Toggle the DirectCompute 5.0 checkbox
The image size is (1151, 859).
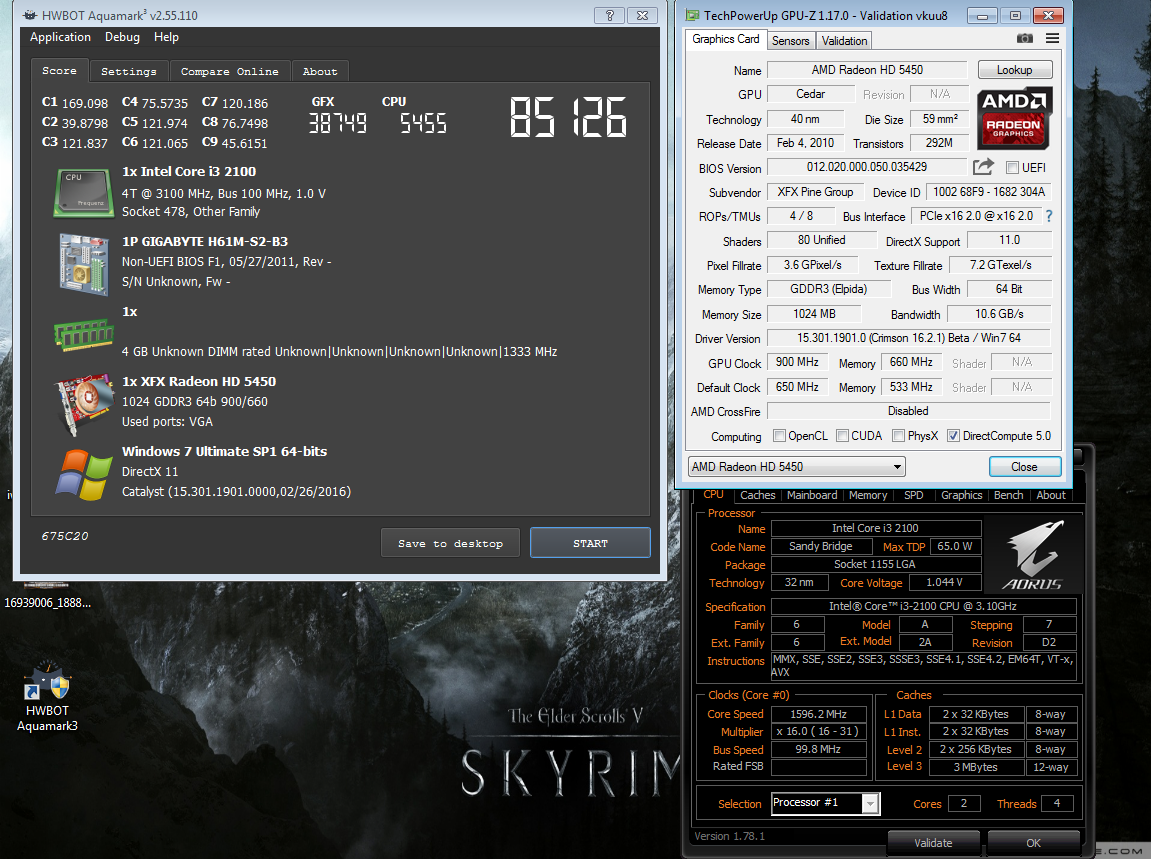click(954, 435)
